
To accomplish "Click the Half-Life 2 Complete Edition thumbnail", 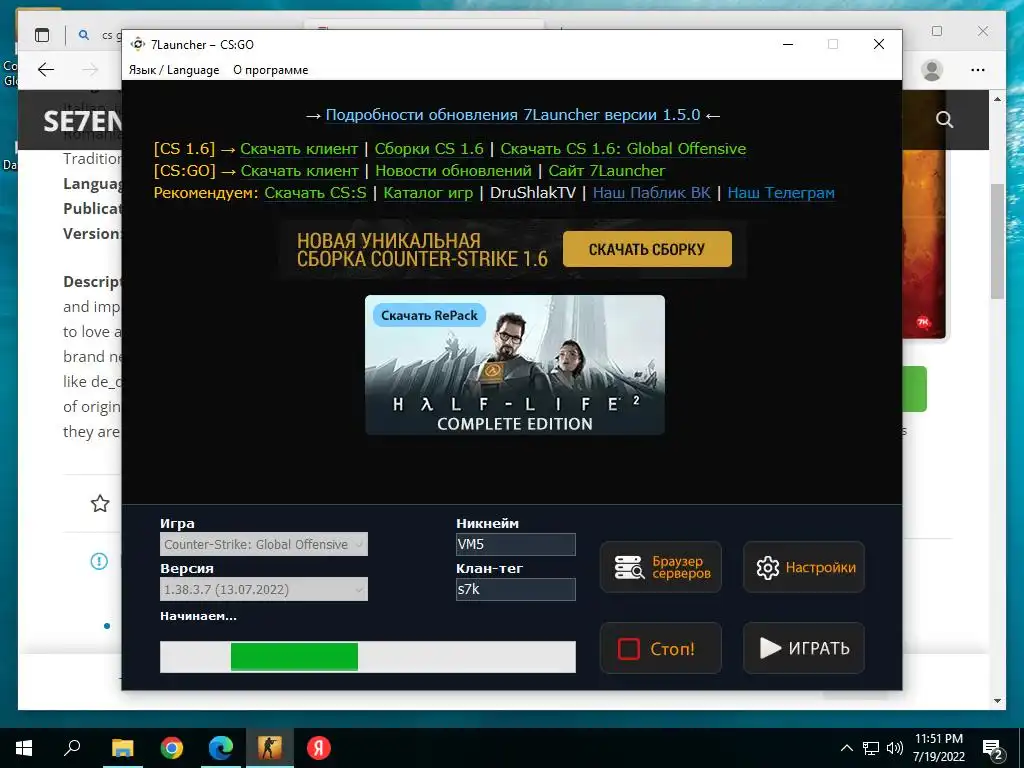I will point(515,365).
